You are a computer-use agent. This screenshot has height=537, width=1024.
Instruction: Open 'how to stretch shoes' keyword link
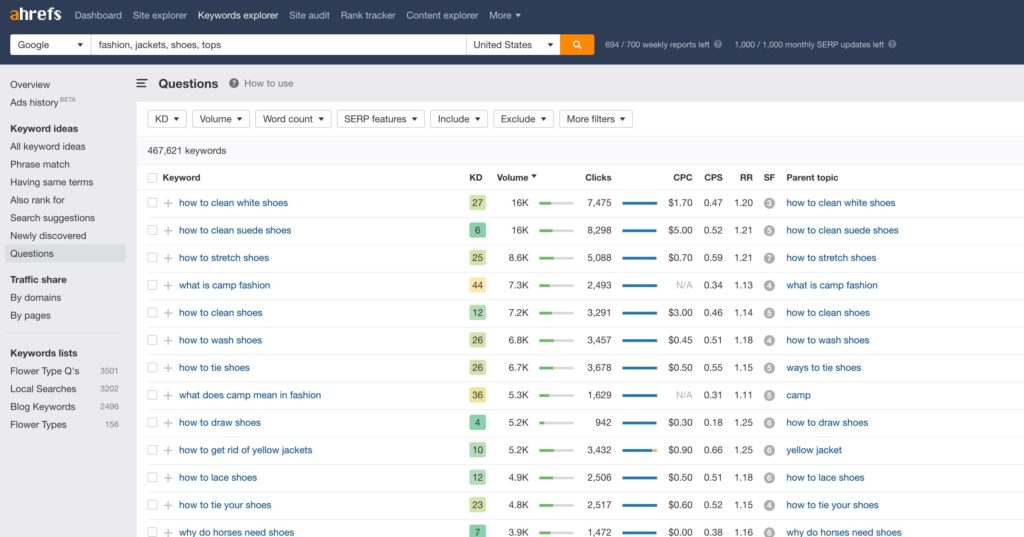point(224,257)
